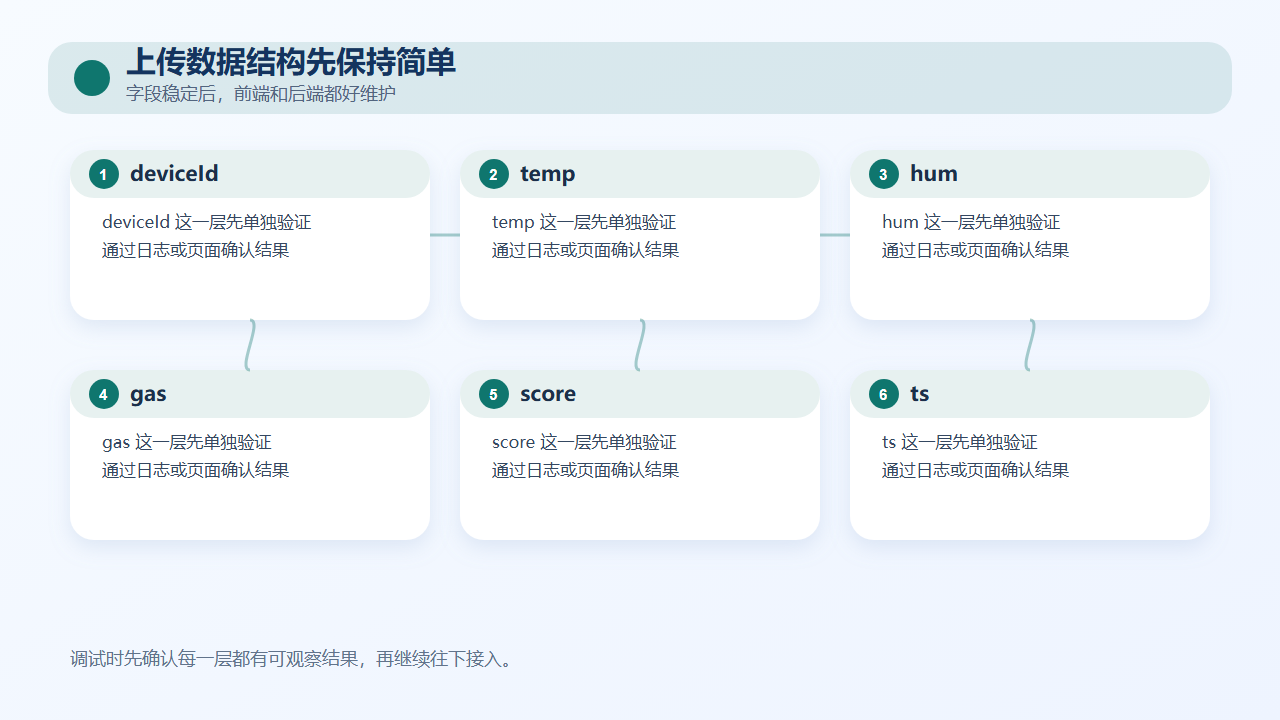Select the gas card heading

tap(148, 394)
